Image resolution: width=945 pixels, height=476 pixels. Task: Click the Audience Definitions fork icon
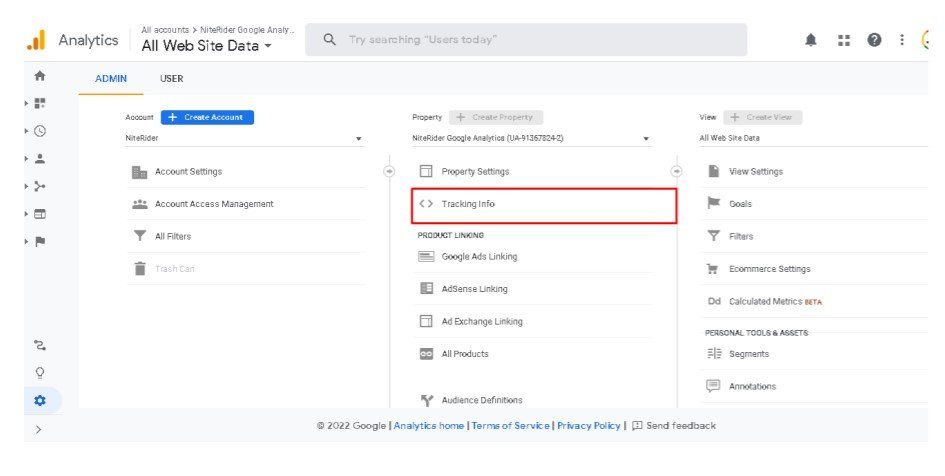click(x=427, y=400)
